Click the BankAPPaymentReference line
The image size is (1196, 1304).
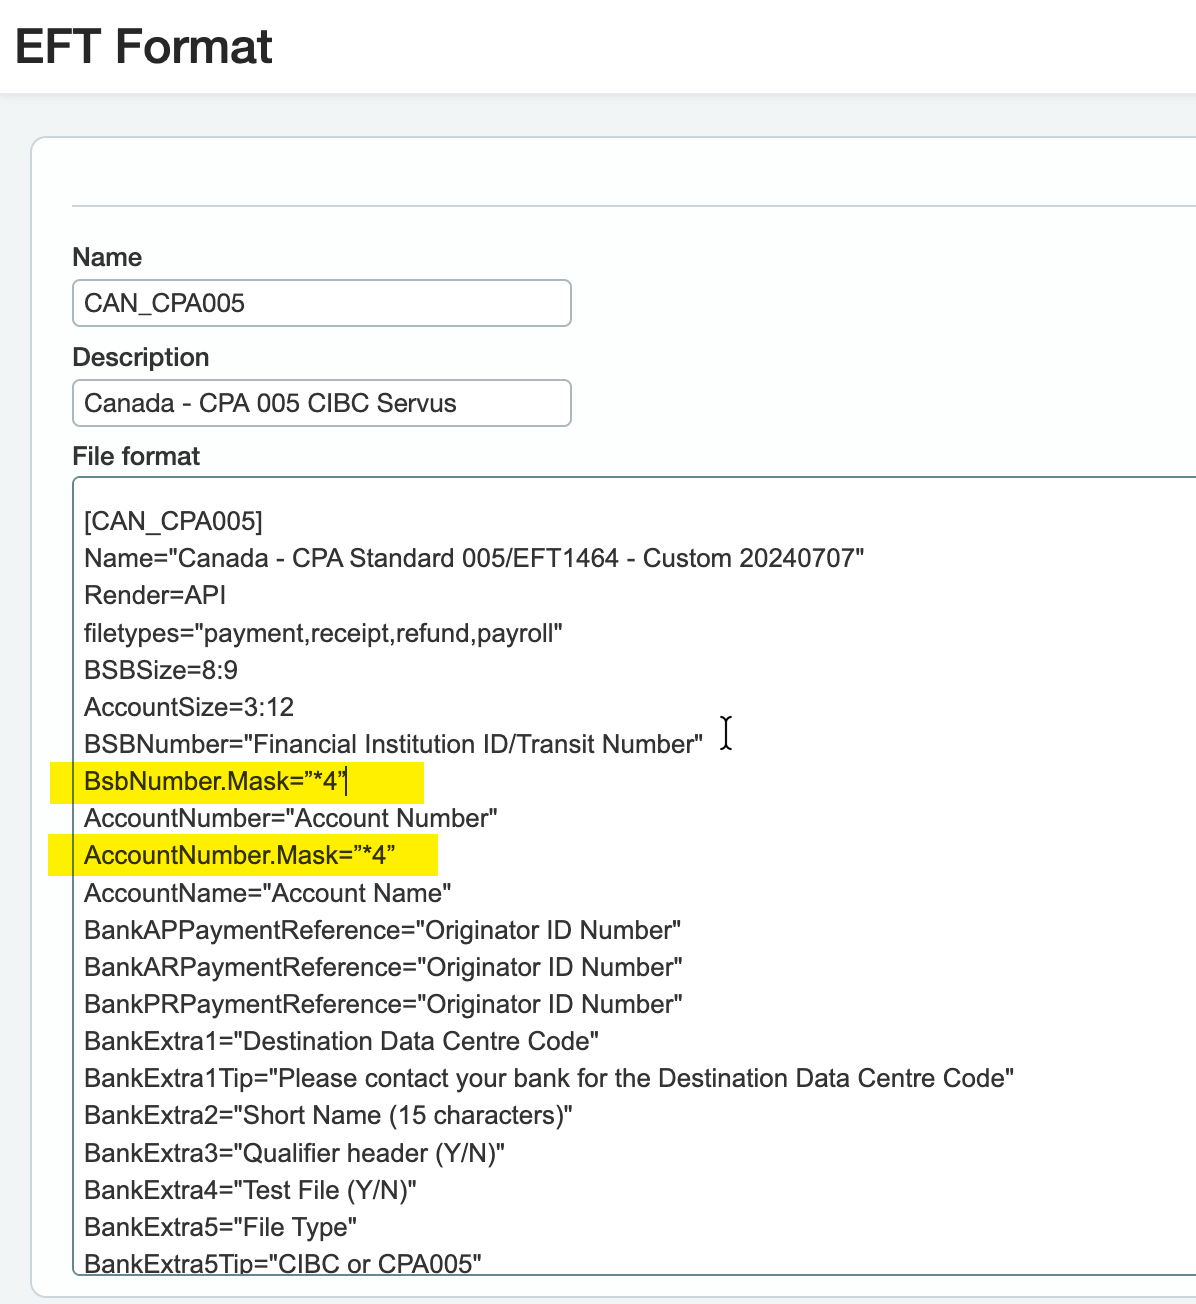click(382, 930)
